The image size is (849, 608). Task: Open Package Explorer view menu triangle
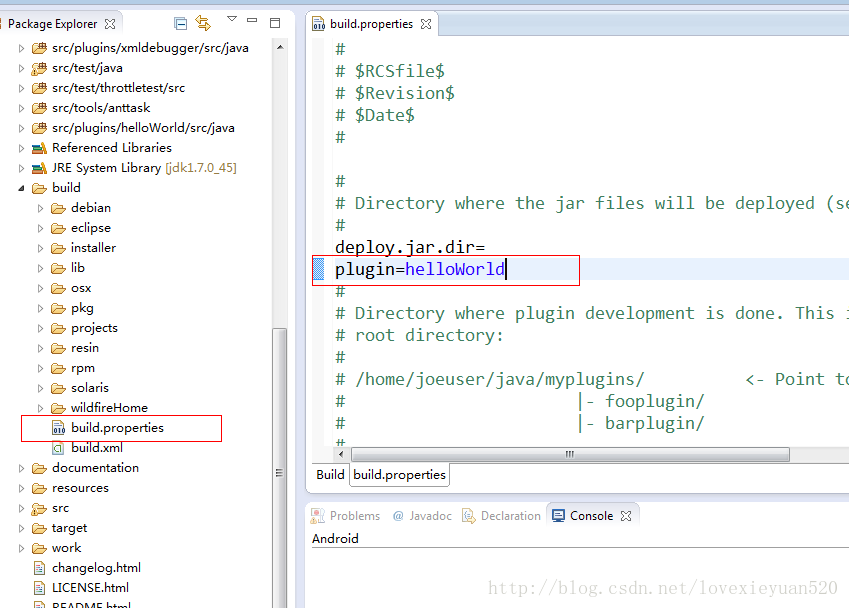(x=232, y=19)
